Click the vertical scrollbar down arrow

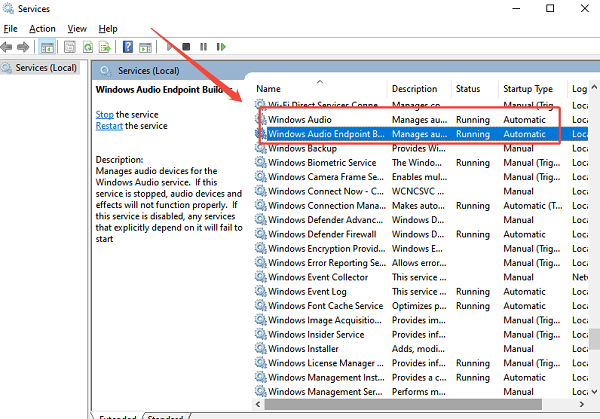594,392
